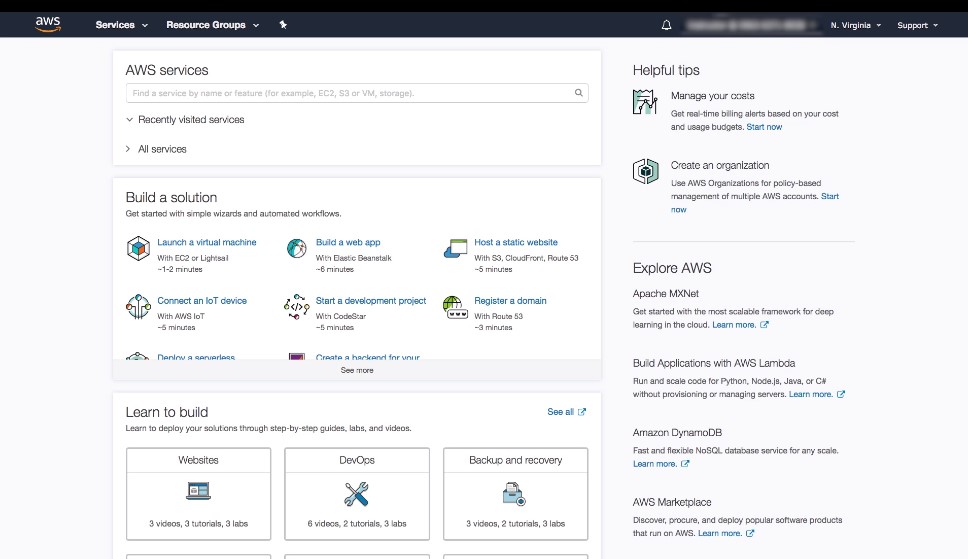Viewport: 968px width, 559px height.
Task: Open Build a web app link
Action: (348, 242)
